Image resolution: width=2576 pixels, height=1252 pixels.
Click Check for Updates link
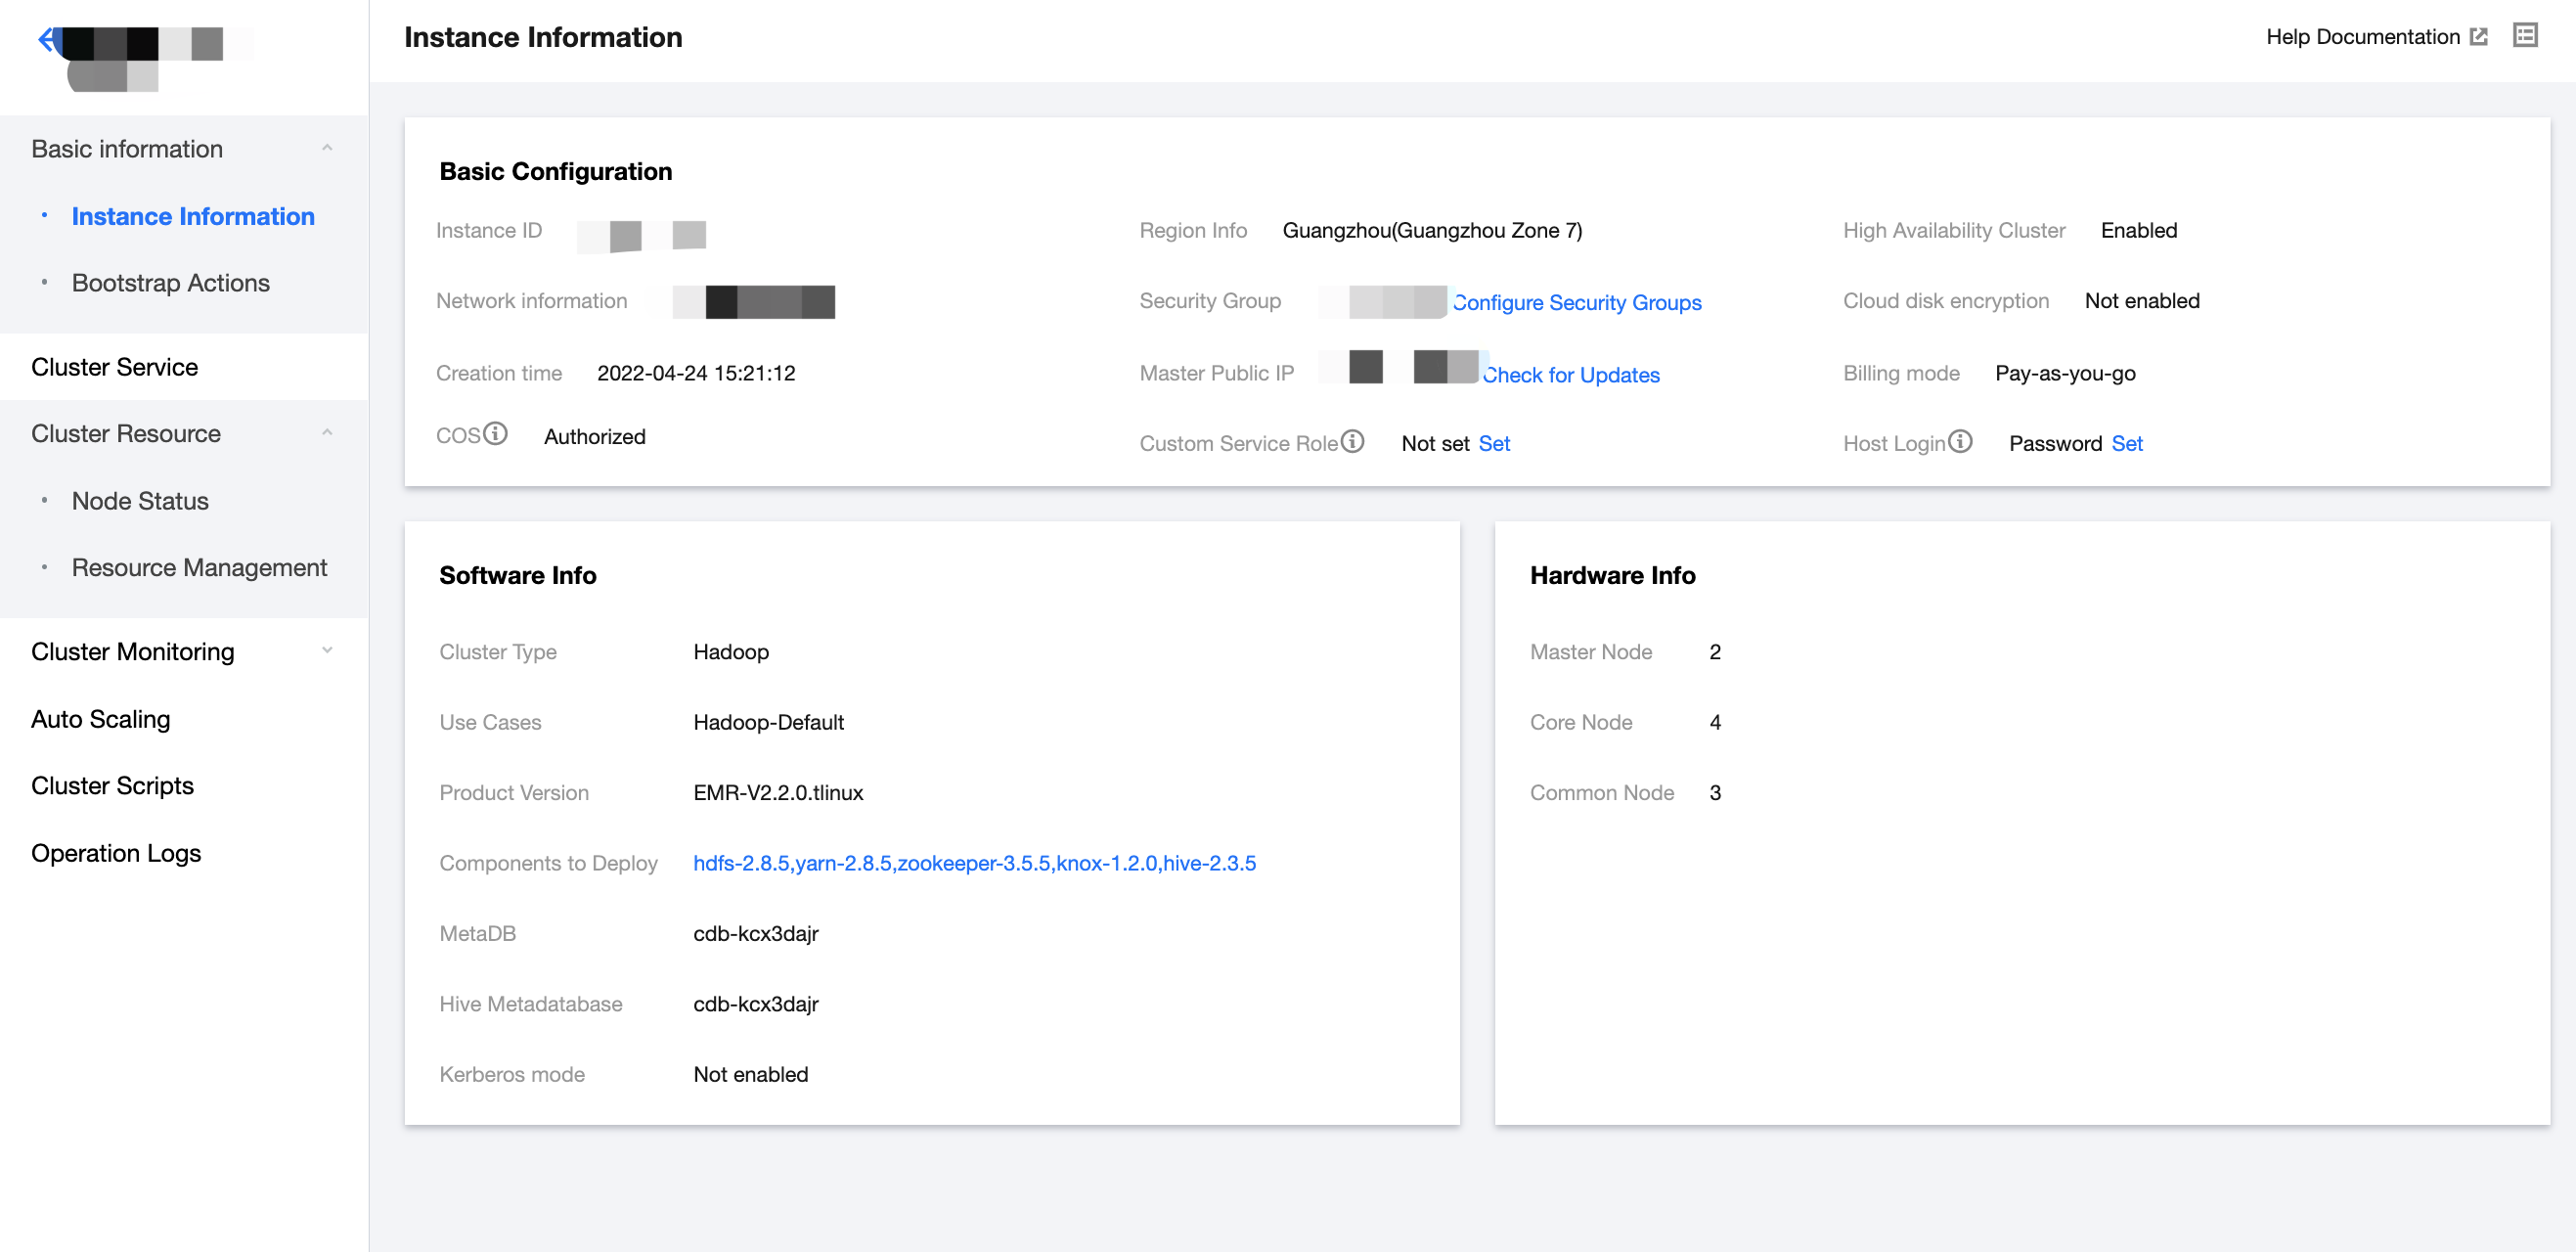(x=1571, y=374)
